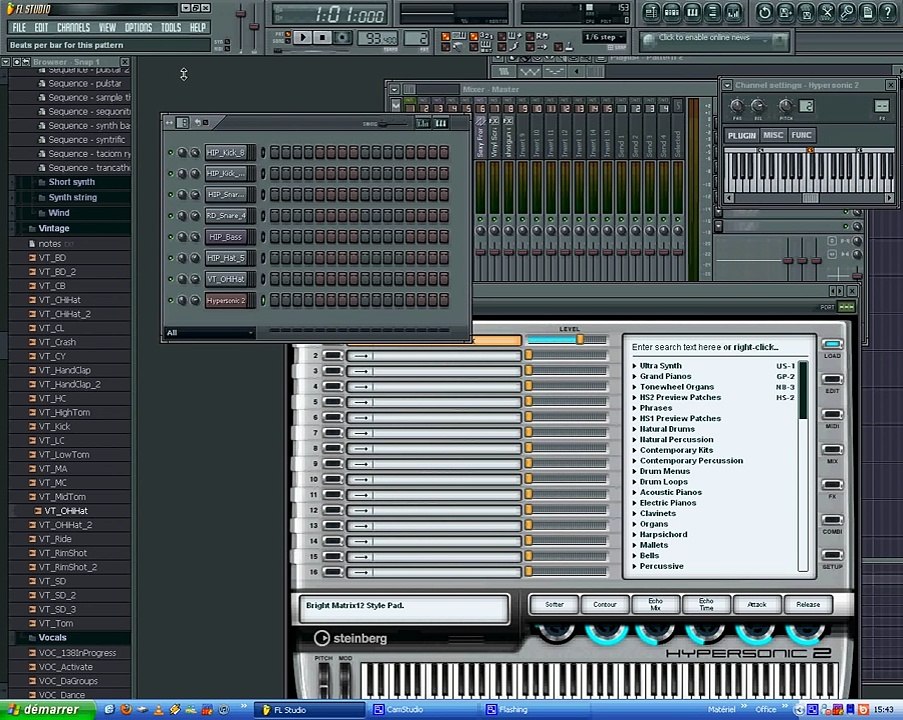
Task: Click the Release knob label button
Action: (x=808, y=604)
